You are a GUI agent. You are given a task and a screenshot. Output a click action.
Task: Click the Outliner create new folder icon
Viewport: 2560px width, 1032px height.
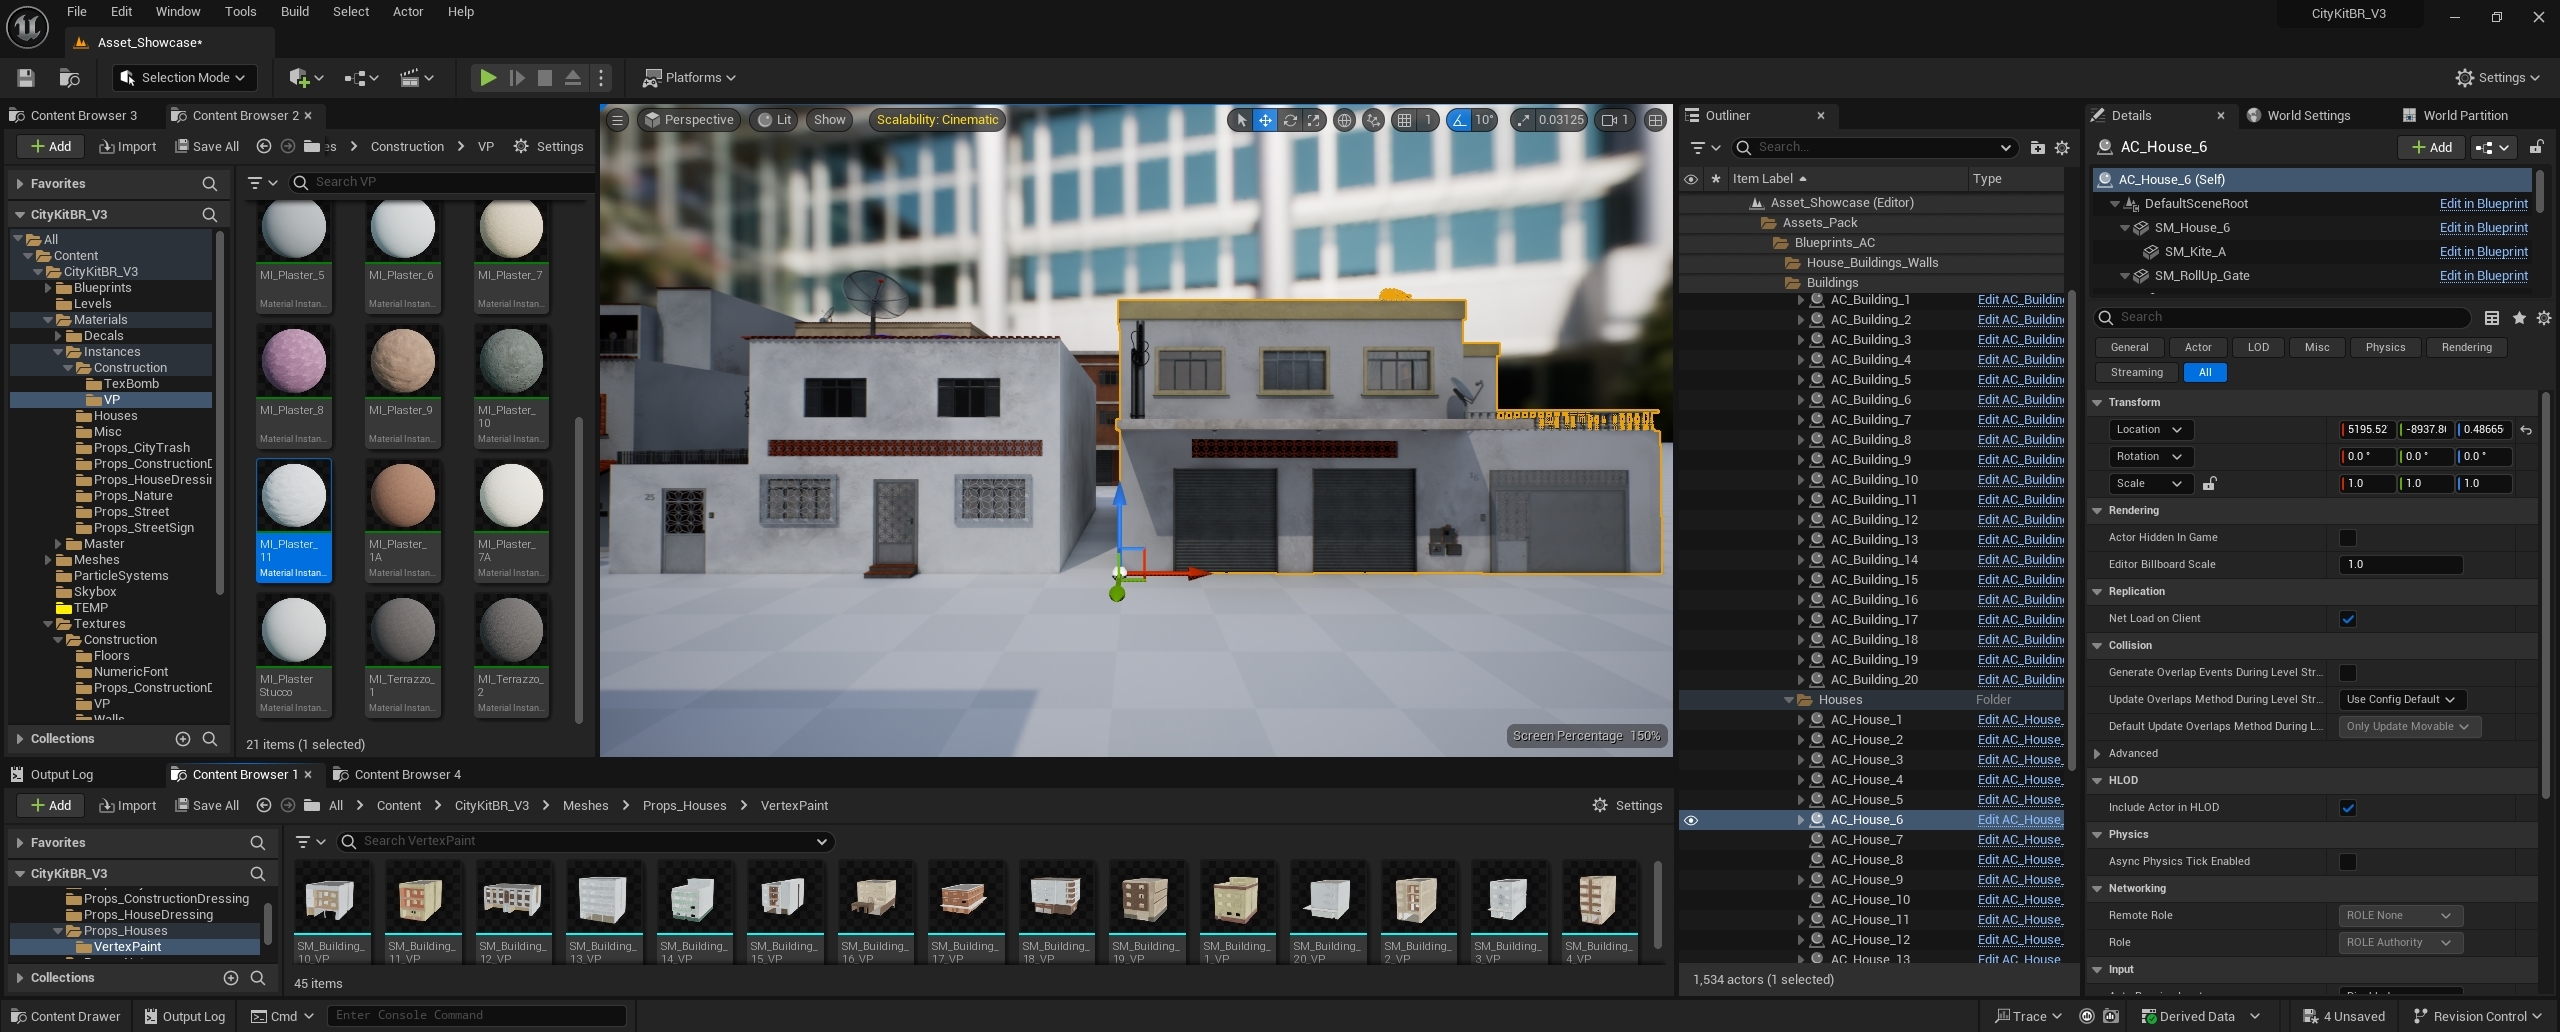coord(2037,148)
